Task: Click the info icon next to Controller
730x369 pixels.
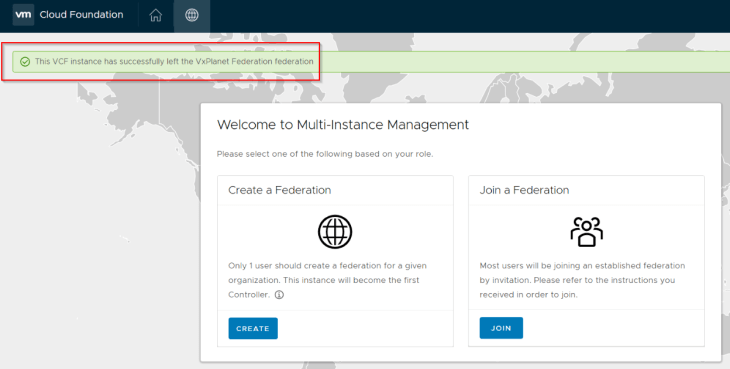Action: [279, 295]
